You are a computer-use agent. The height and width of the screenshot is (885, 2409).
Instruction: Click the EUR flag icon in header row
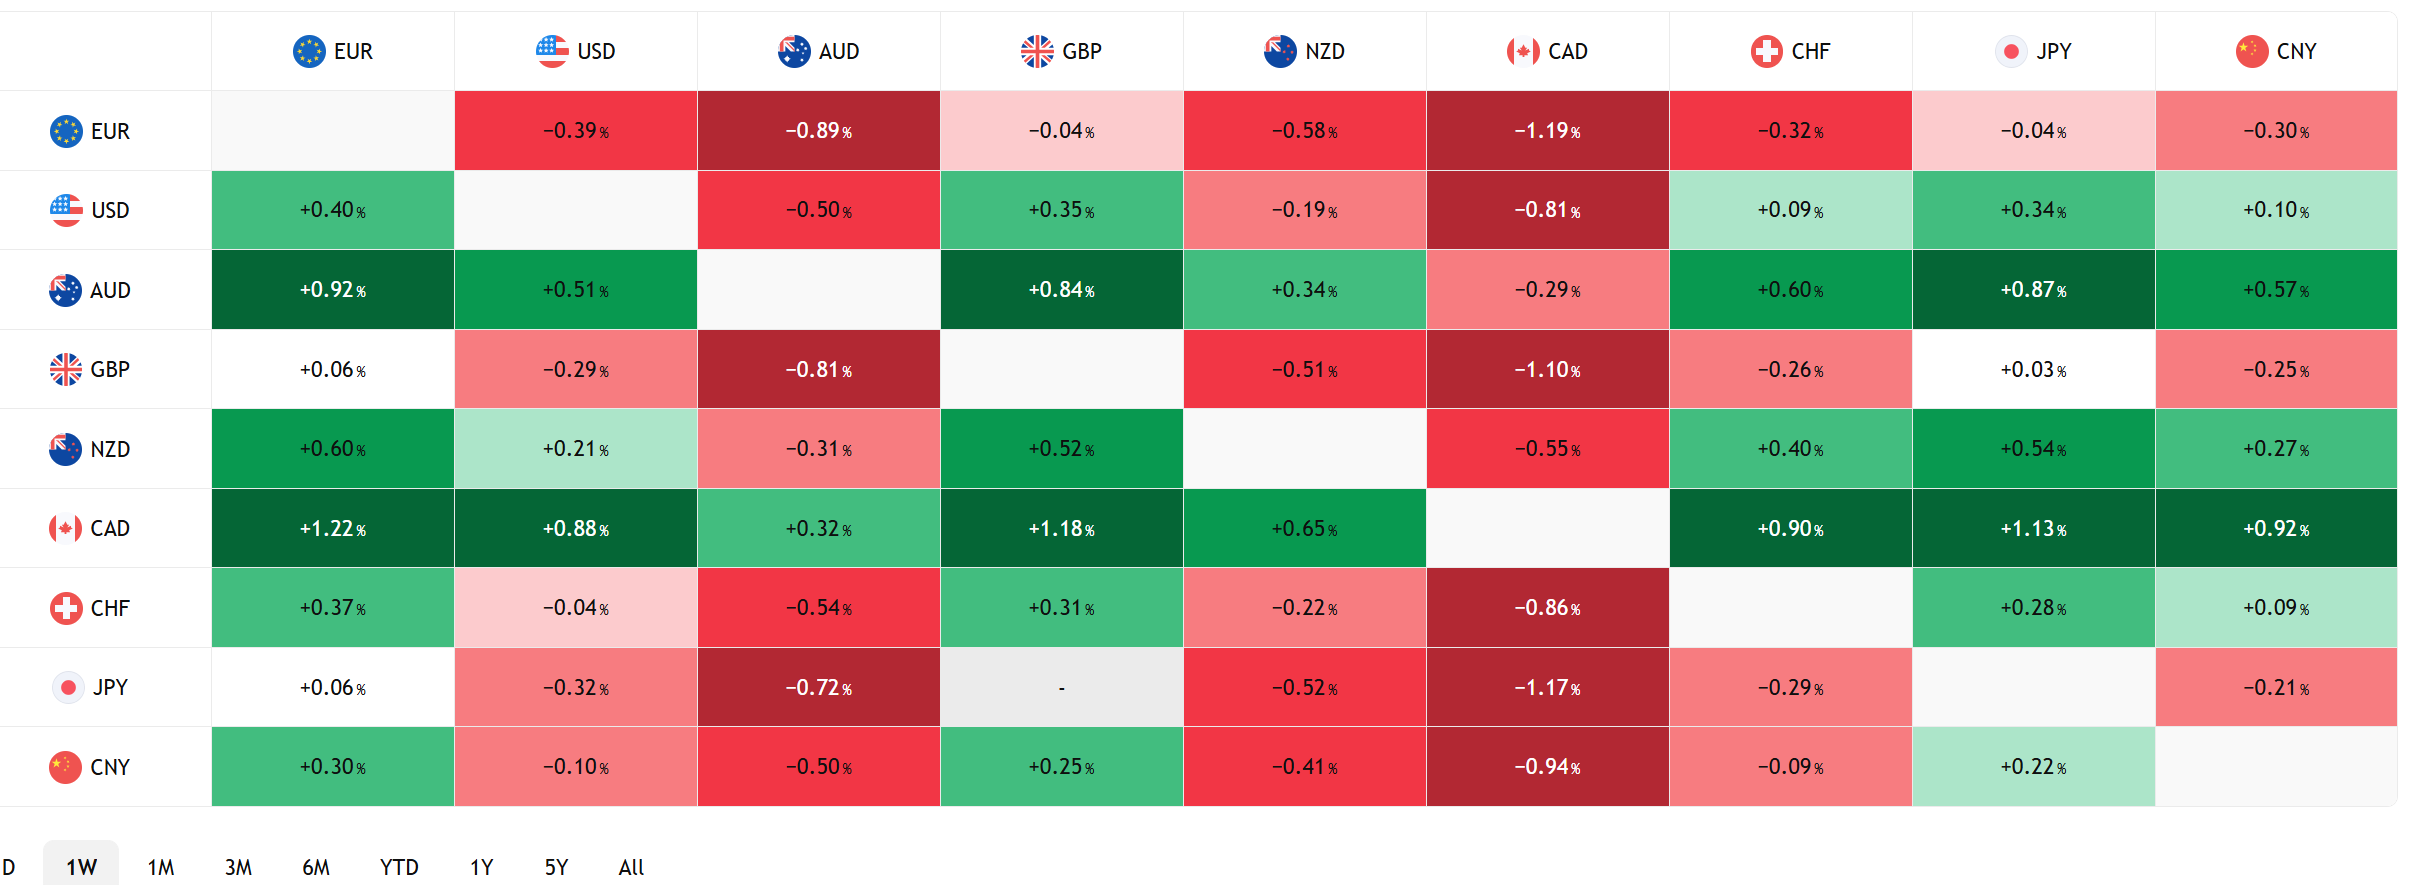click(309, 51)
